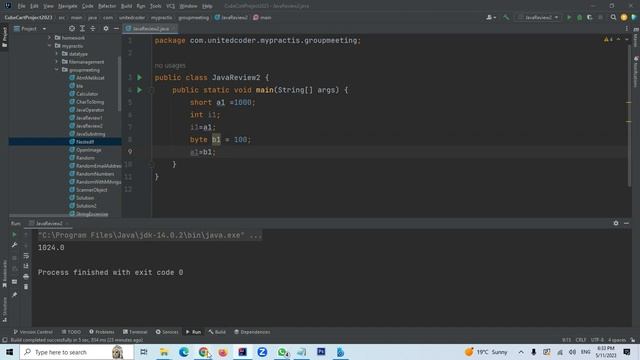Open the Navigate menu
640x360 pixels.
tap(67, 6)
